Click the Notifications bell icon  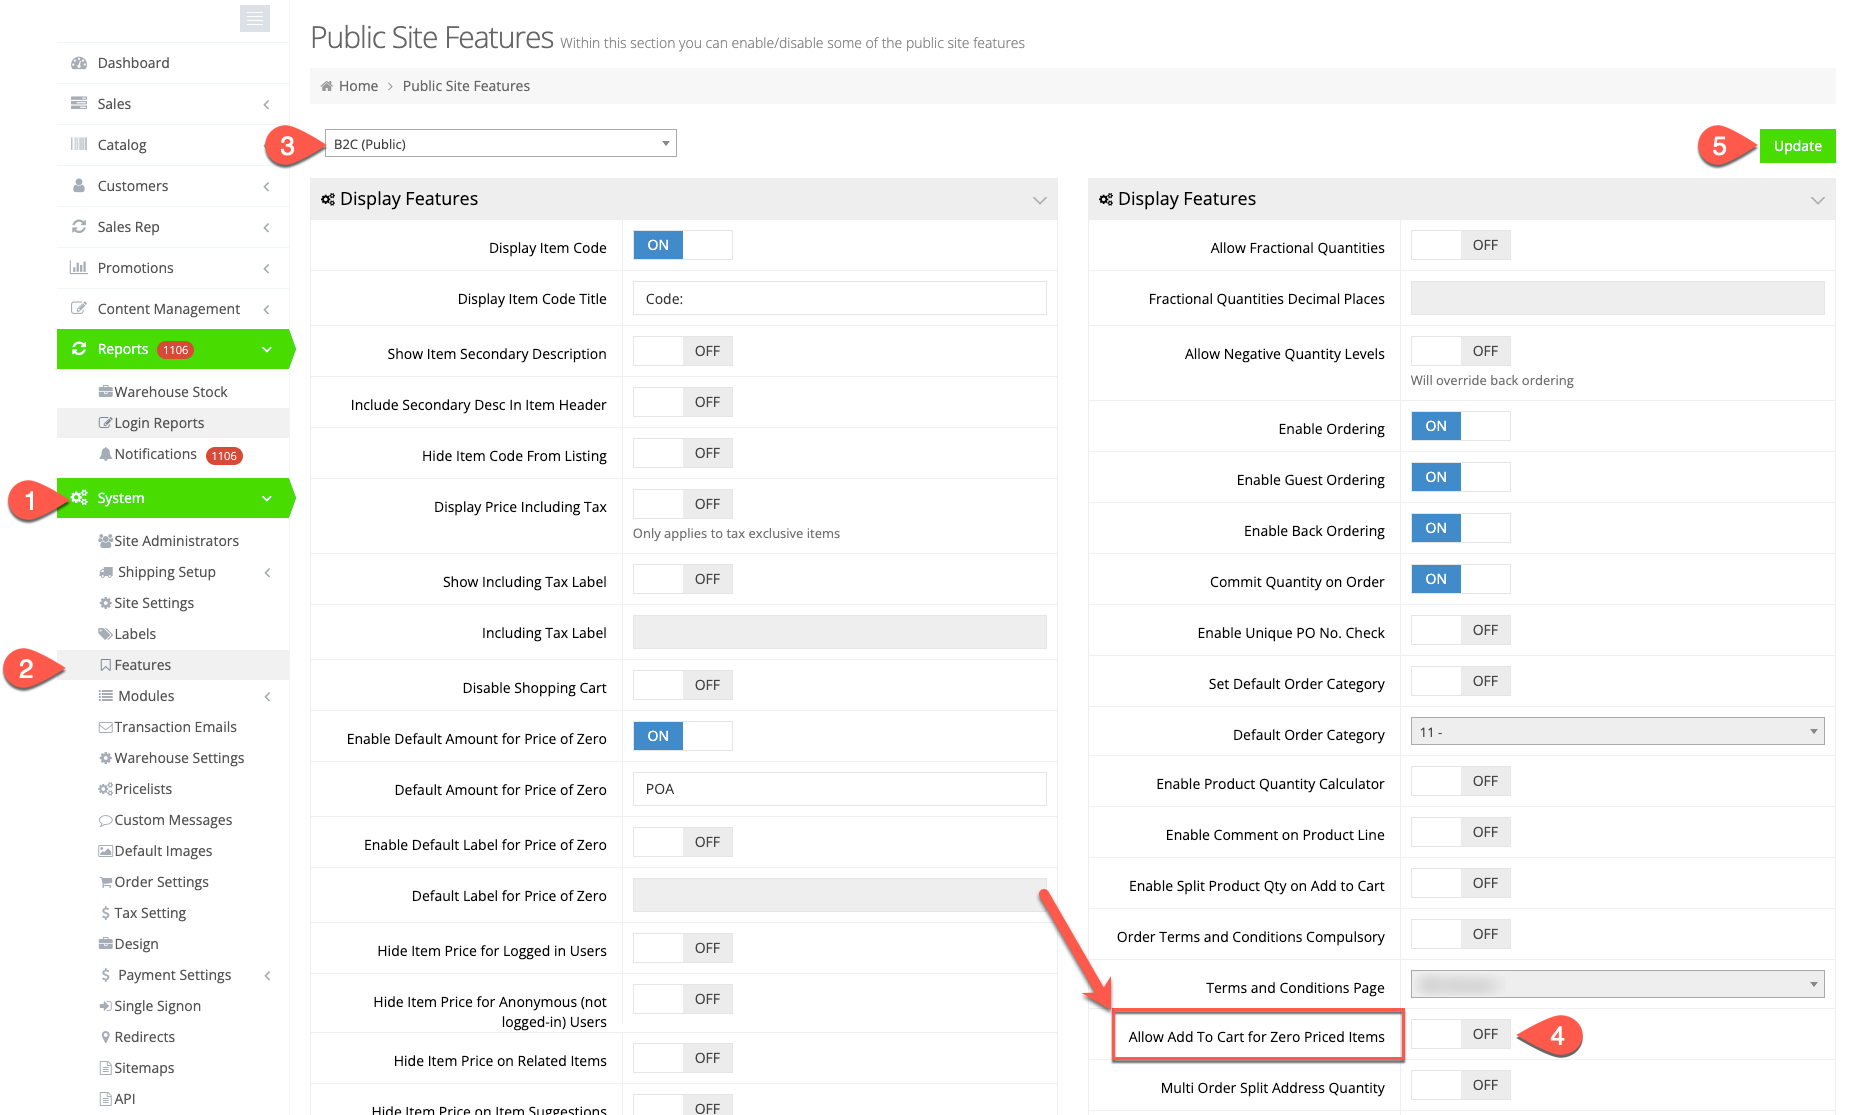[x=105, y=454]
